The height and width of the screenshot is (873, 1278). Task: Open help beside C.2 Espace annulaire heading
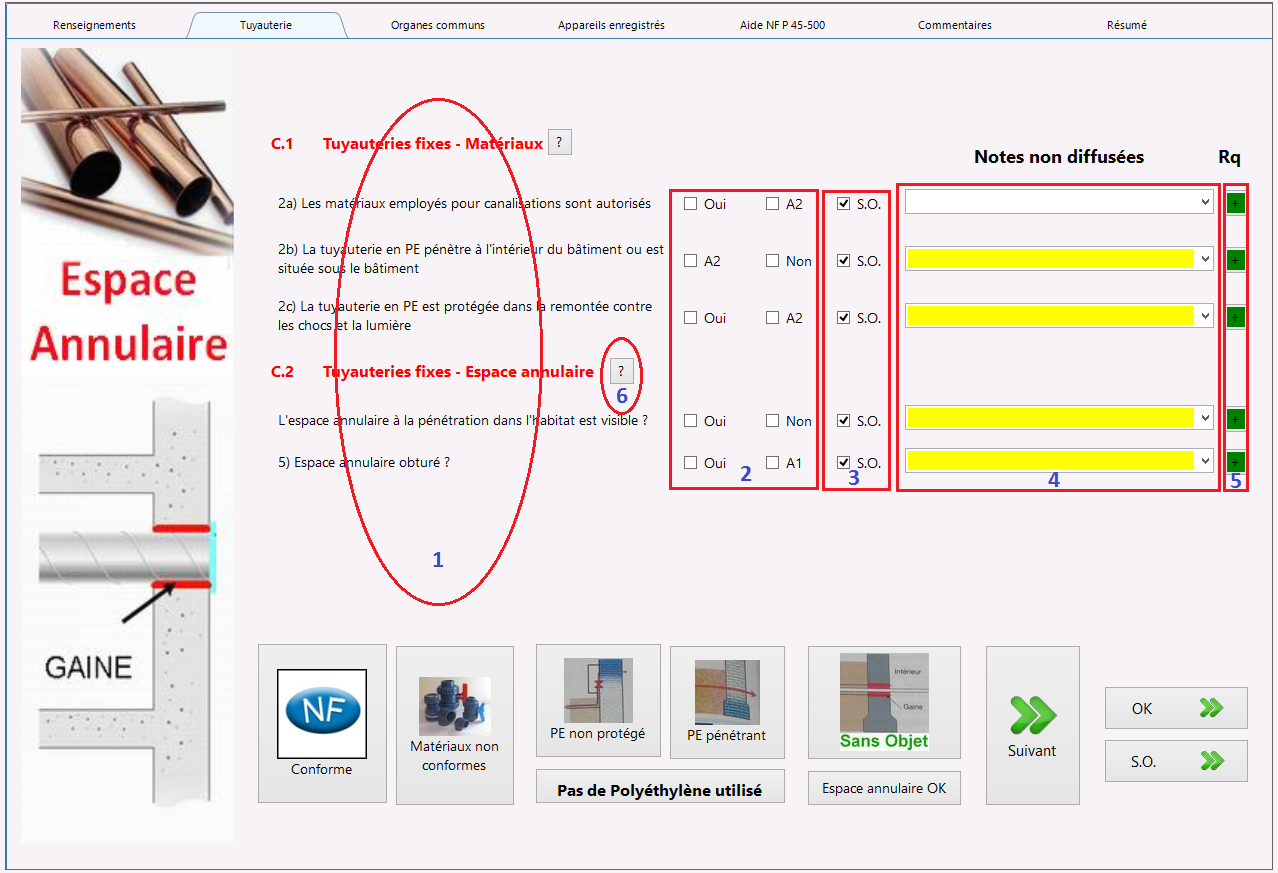click(621, 371)
